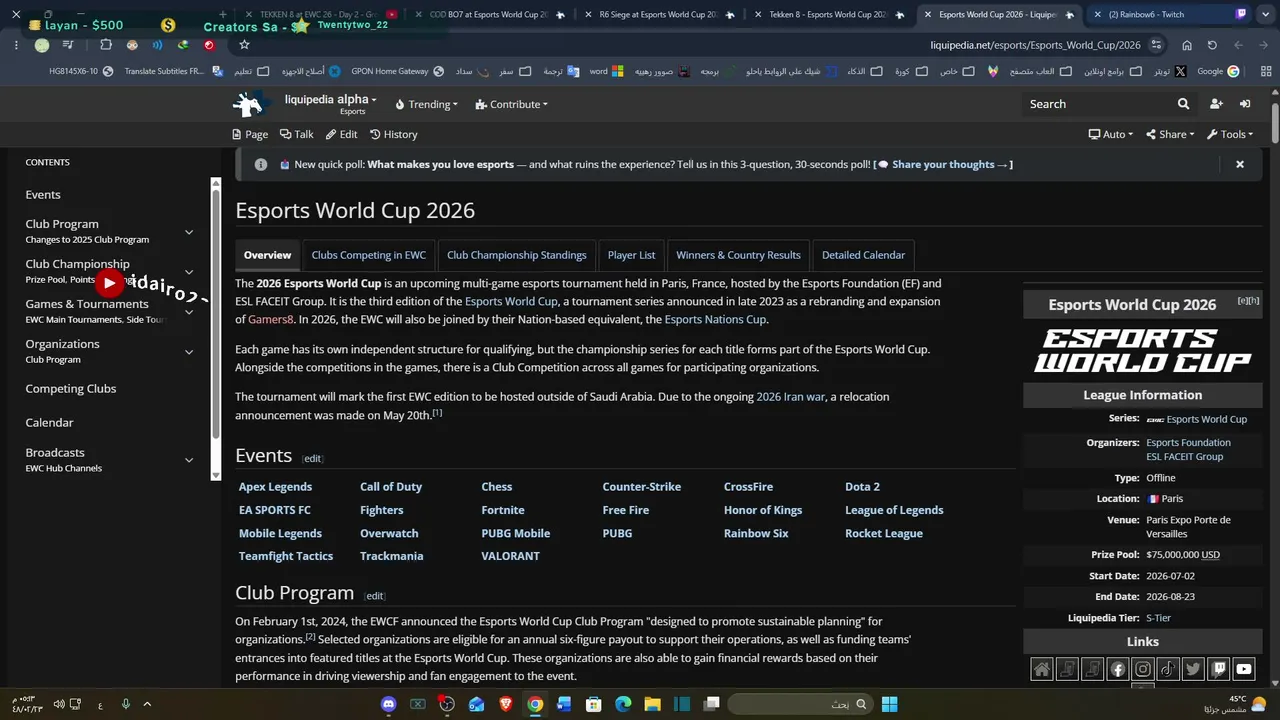
Task: Open the Esports Nations Cup link
Action: pyautogui.click(x=715, y=320)
